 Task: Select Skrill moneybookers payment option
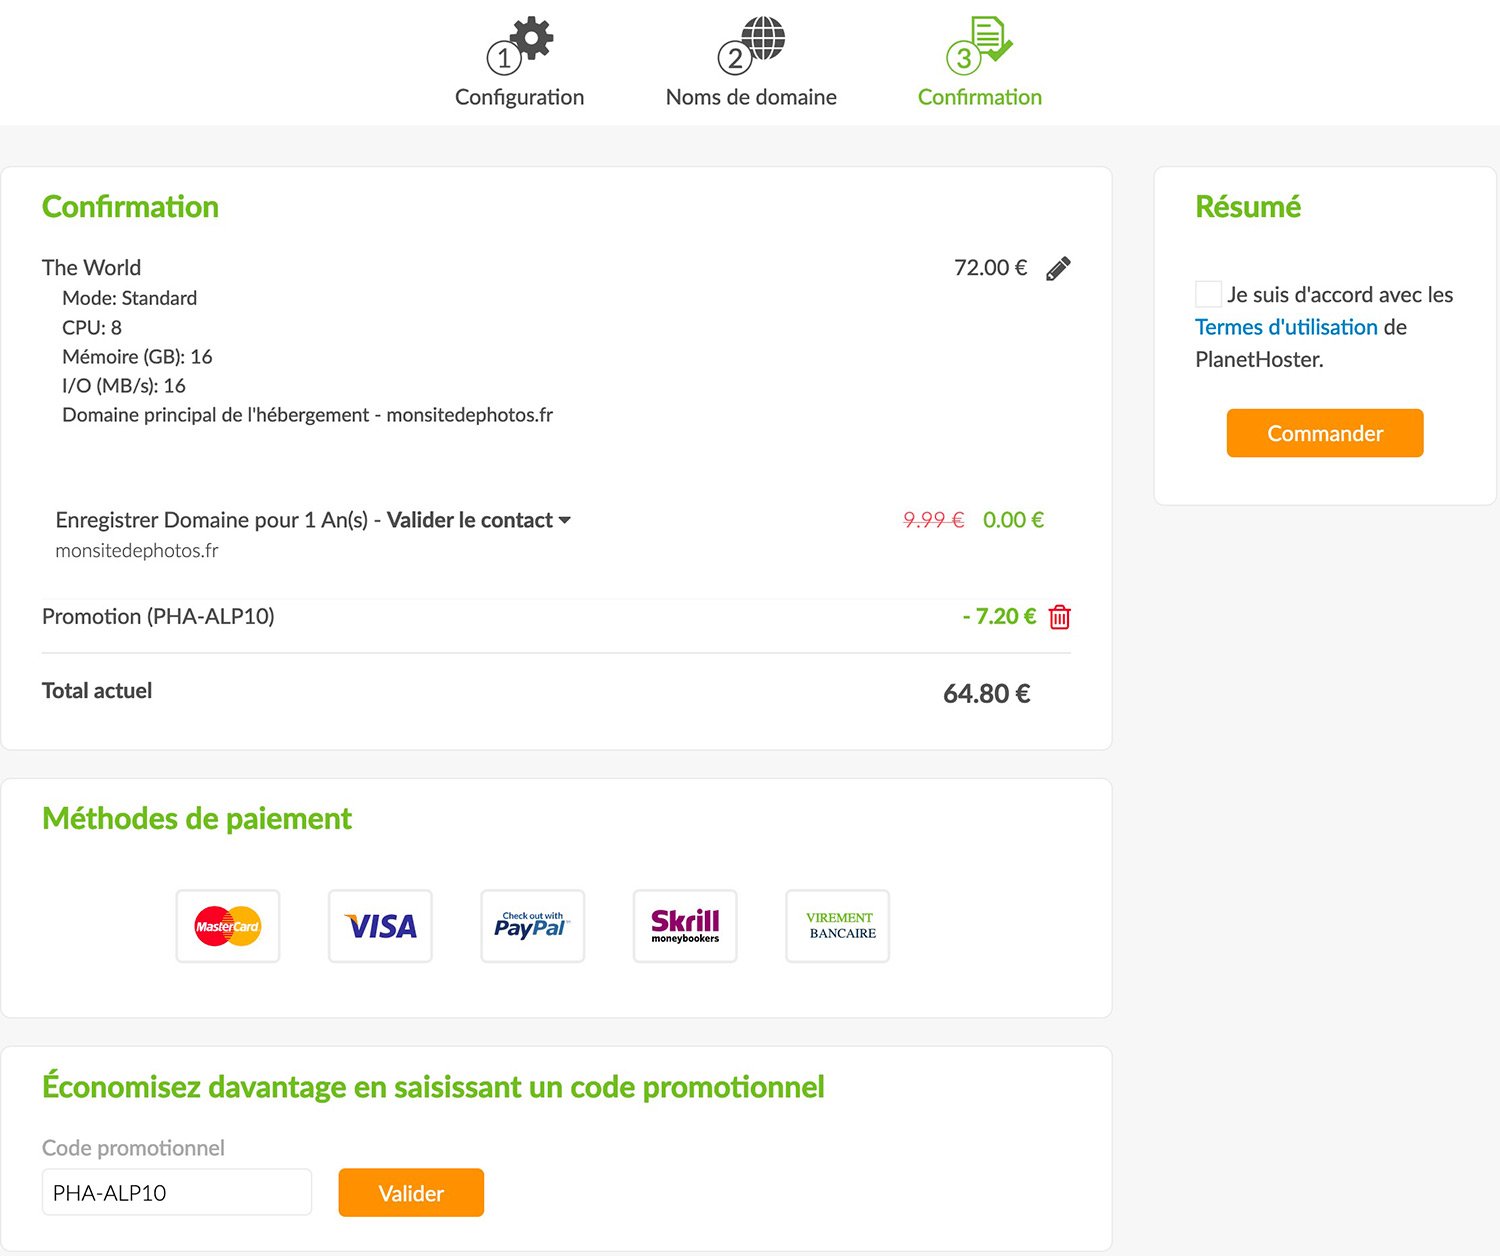pyautogui.click(x=685, y=926)
